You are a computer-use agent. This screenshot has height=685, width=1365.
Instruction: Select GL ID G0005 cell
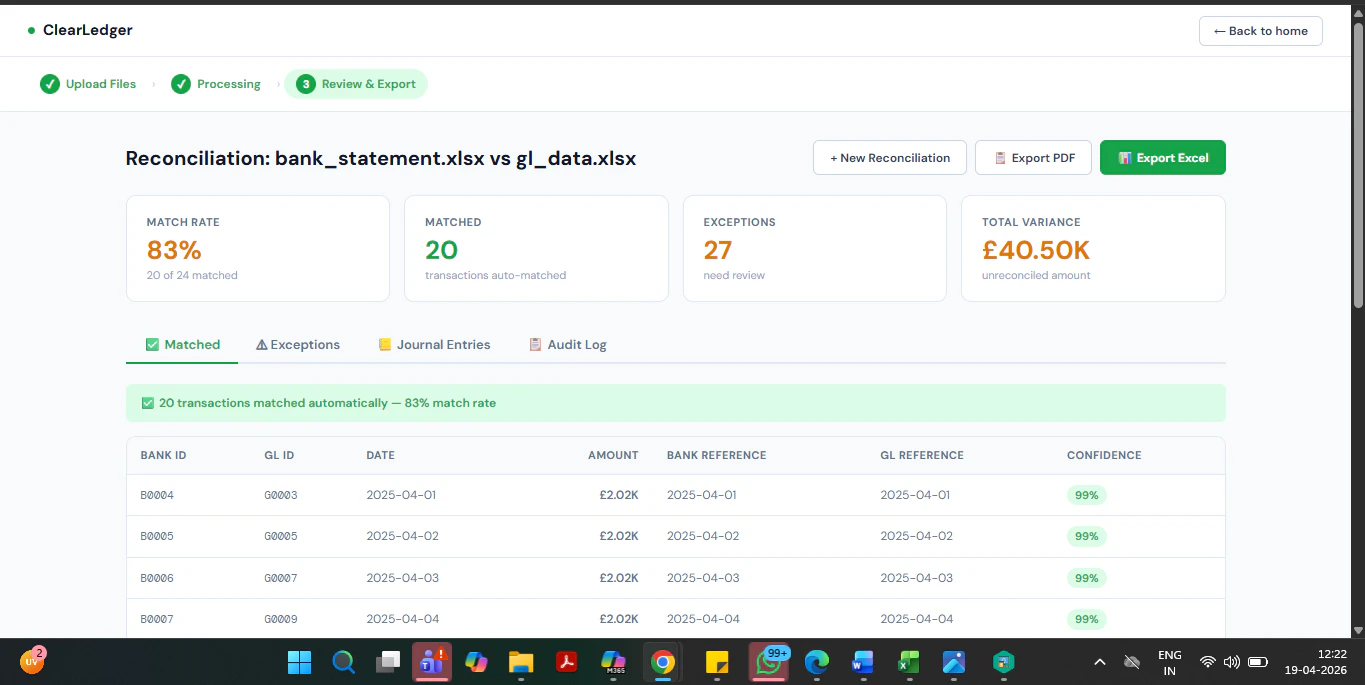(281, 536)
